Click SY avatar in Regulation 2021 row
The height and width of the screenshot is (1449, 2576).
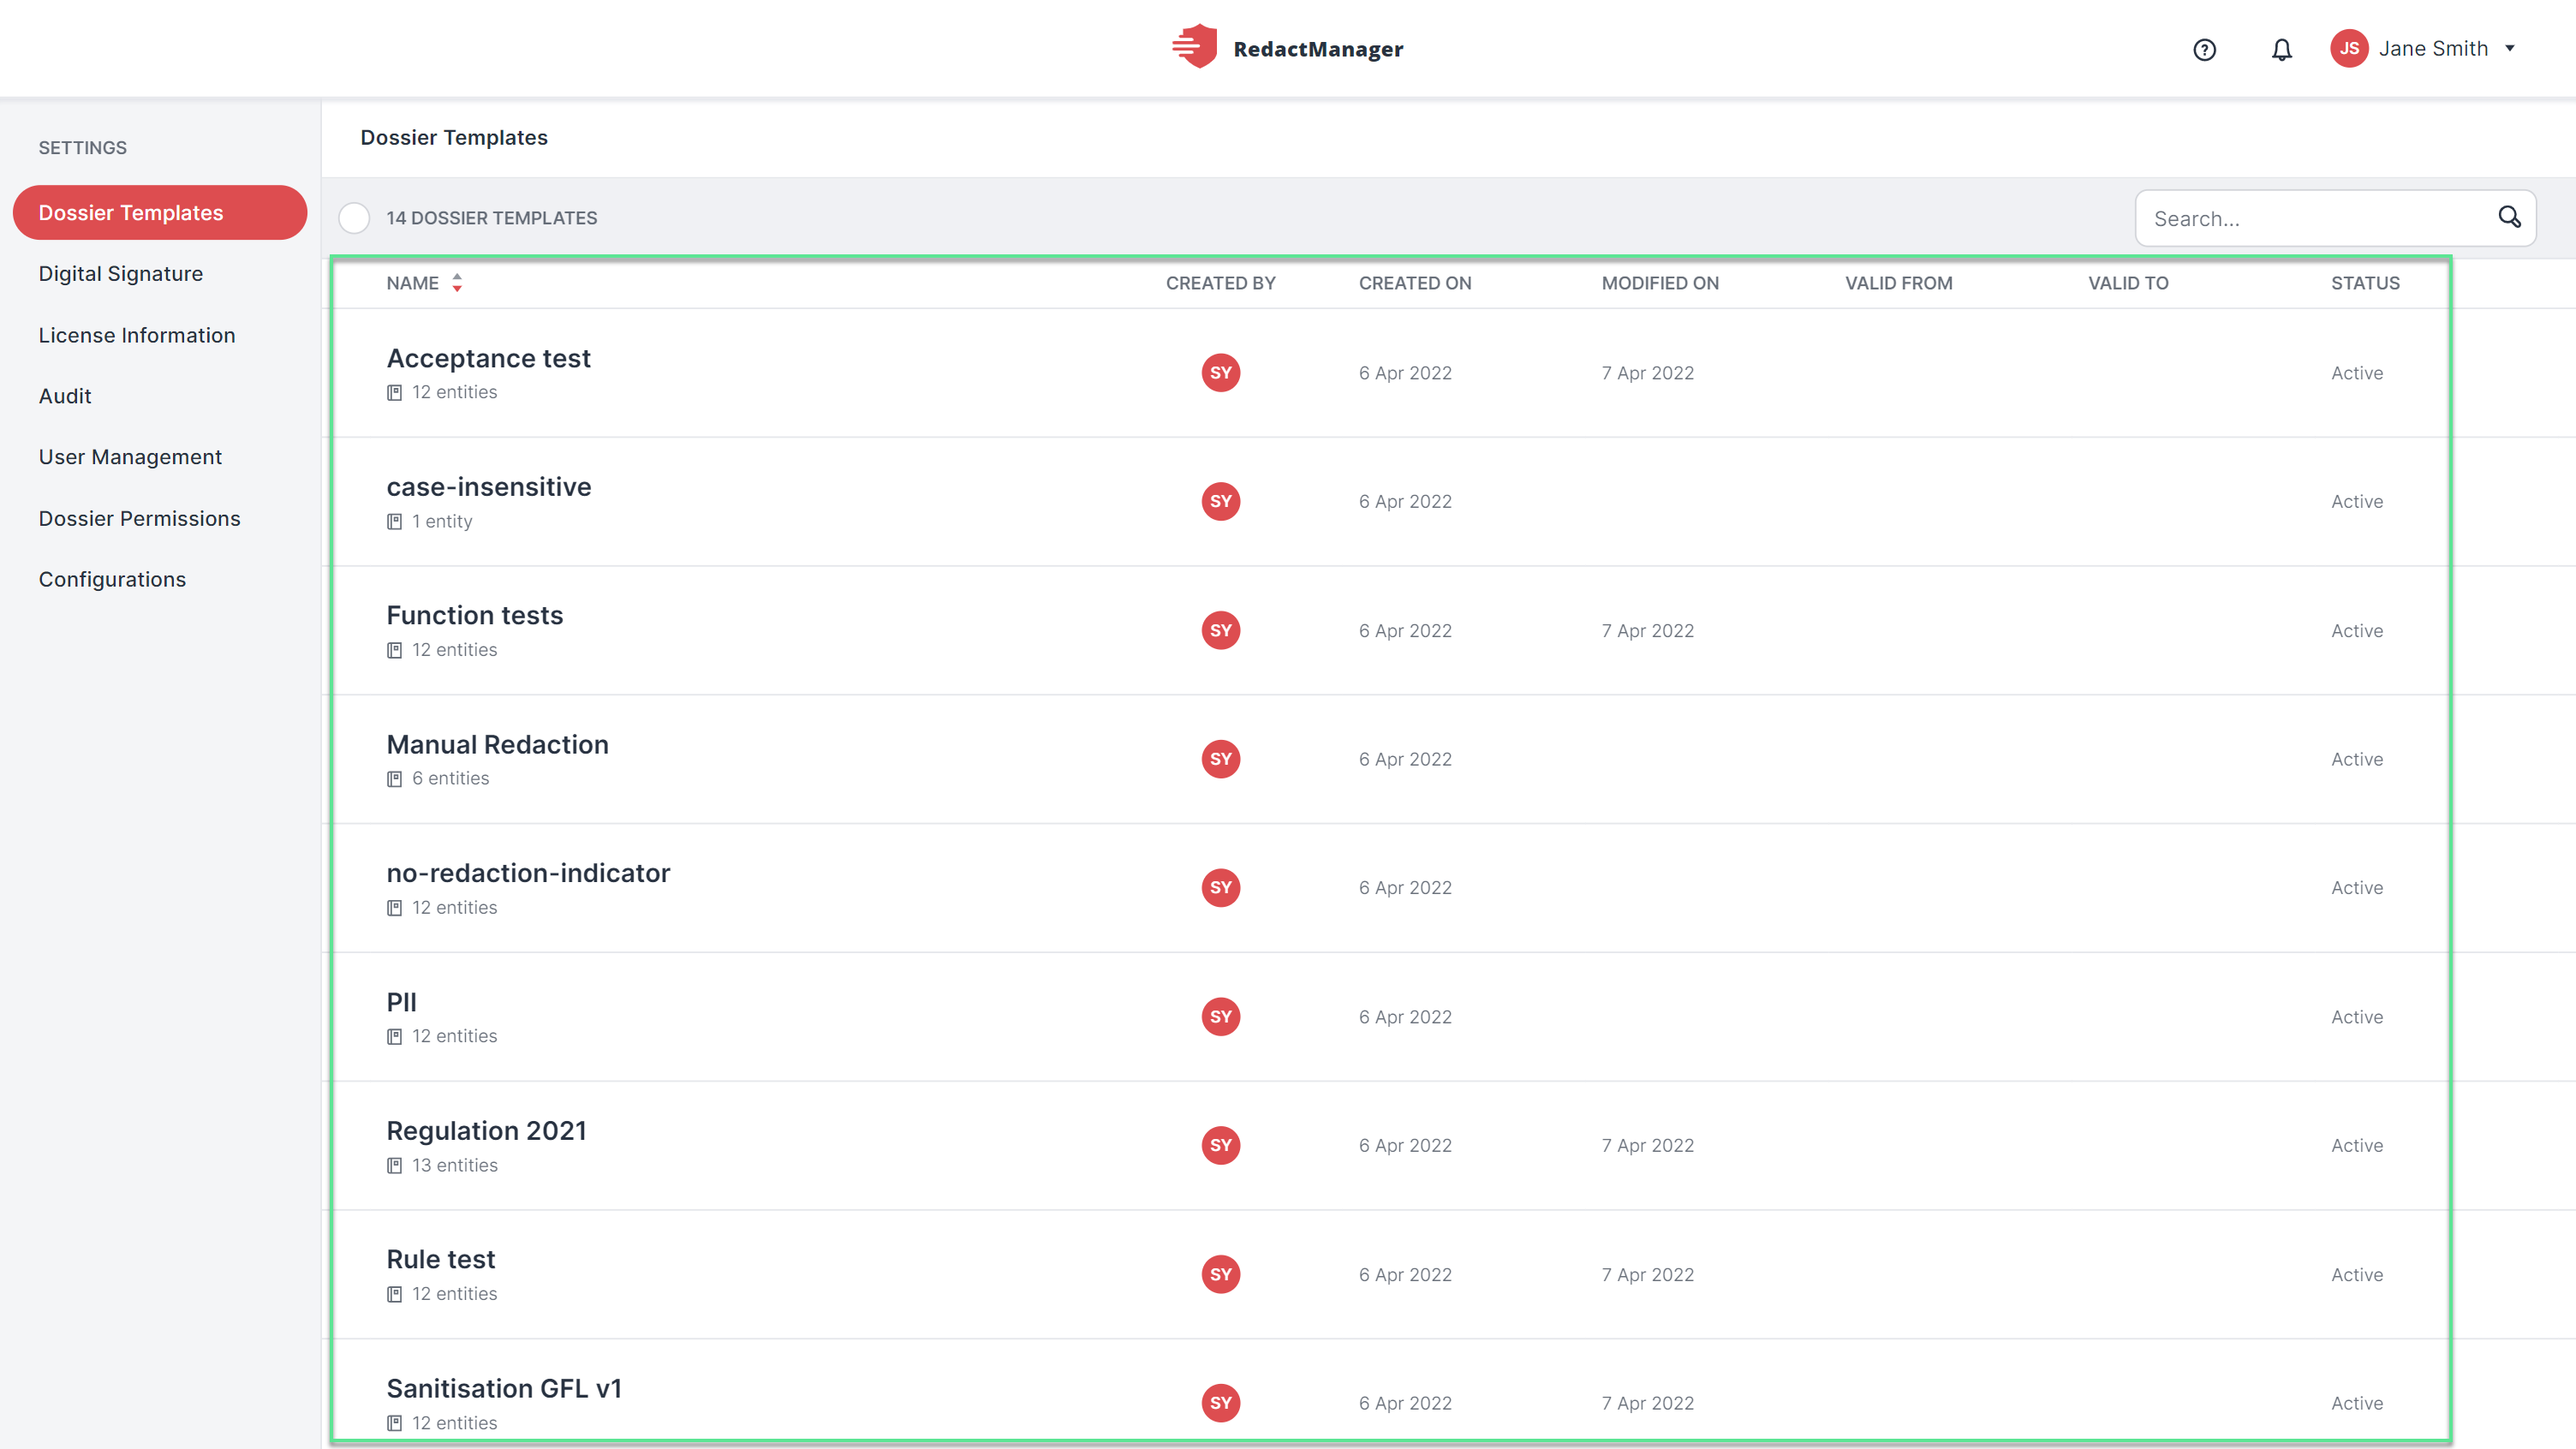click(1220, 1145)
